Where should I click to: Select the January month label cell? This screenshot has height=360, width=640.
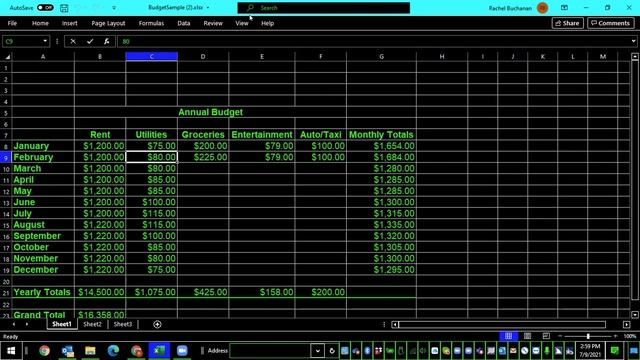click(43, 146)
